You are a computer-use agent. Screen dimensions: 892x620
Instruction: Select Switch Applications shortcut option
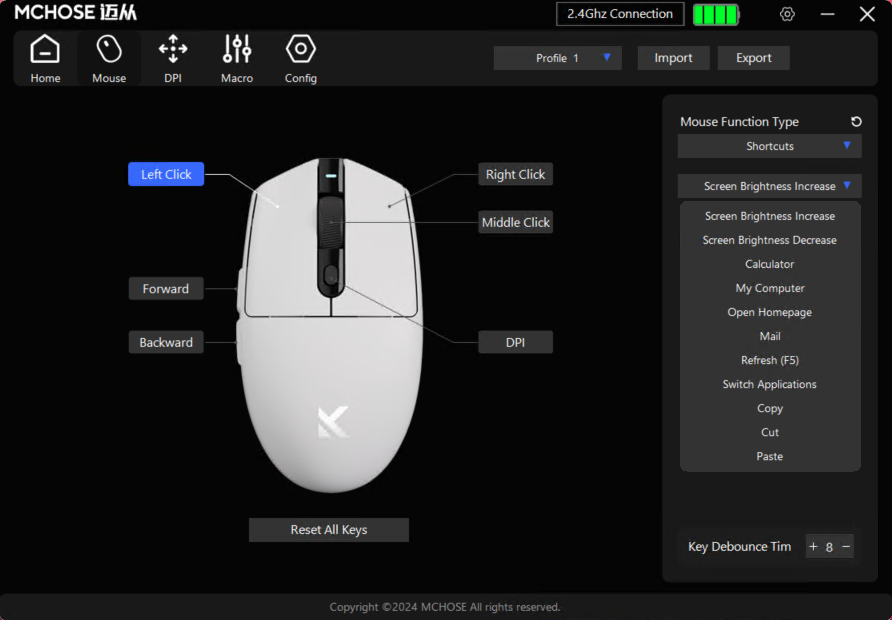point(769,384)
